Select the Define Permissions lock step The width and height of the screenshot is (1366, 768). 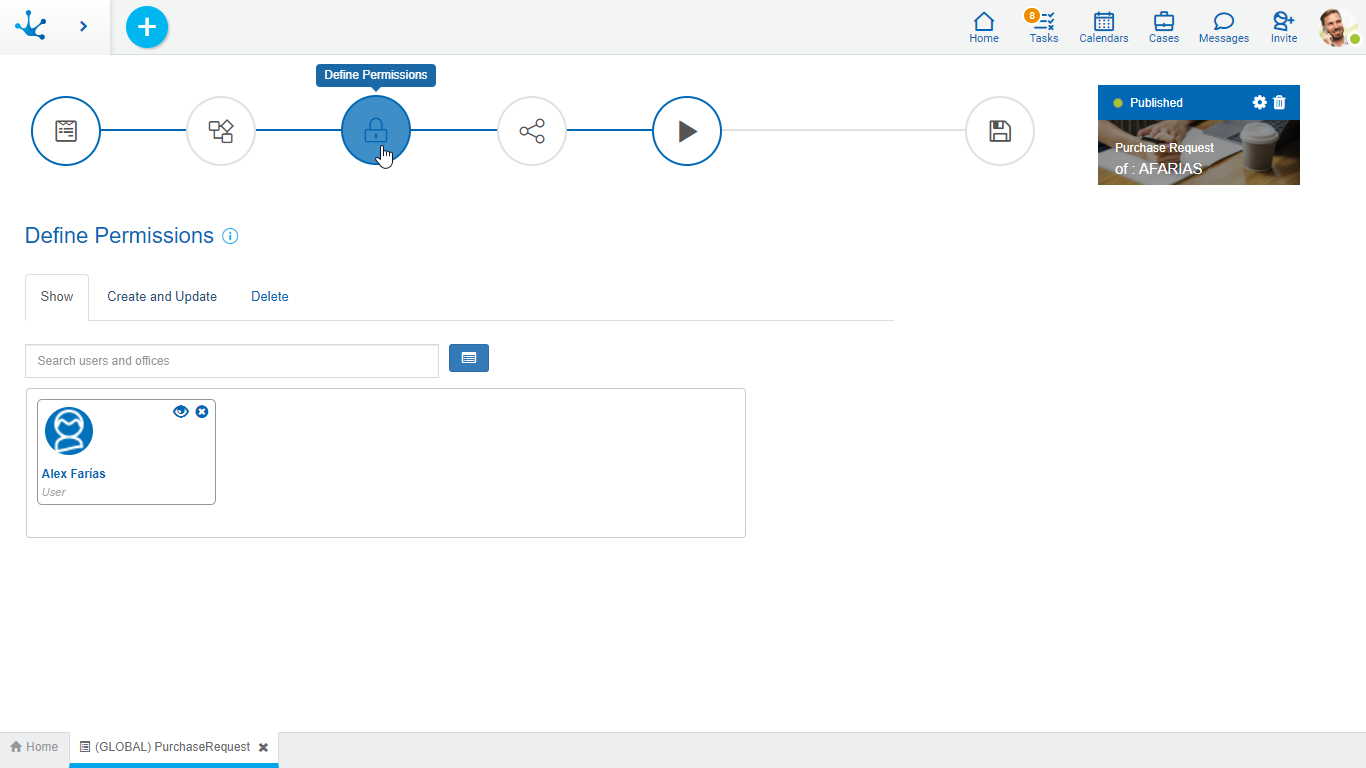pos(376,131)
